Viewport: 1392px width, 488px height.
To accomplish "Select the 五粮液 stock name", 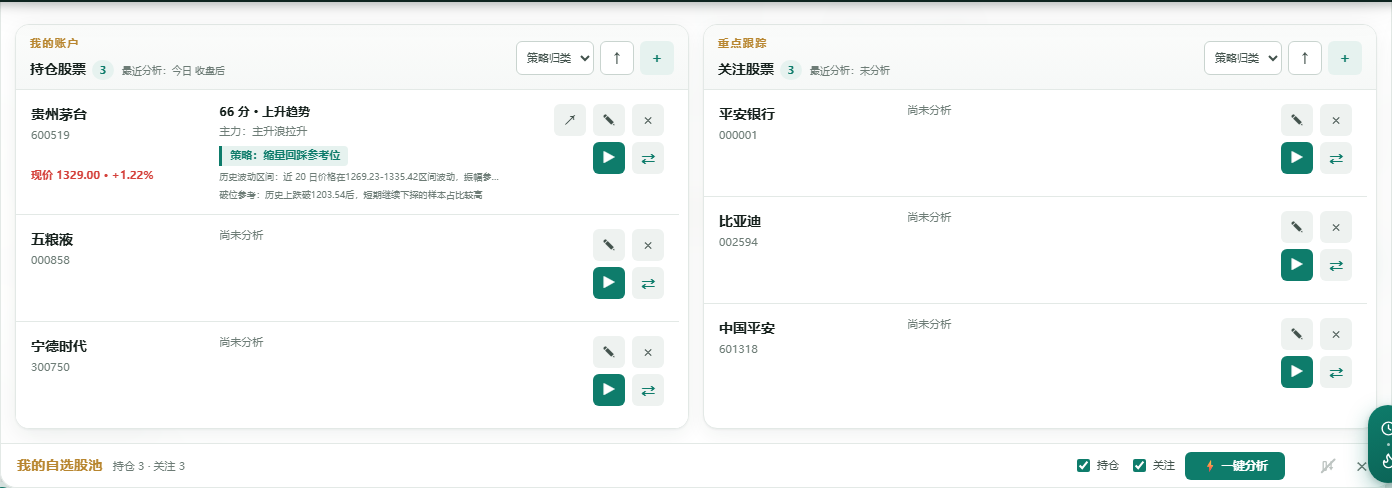I will (52, 239).
